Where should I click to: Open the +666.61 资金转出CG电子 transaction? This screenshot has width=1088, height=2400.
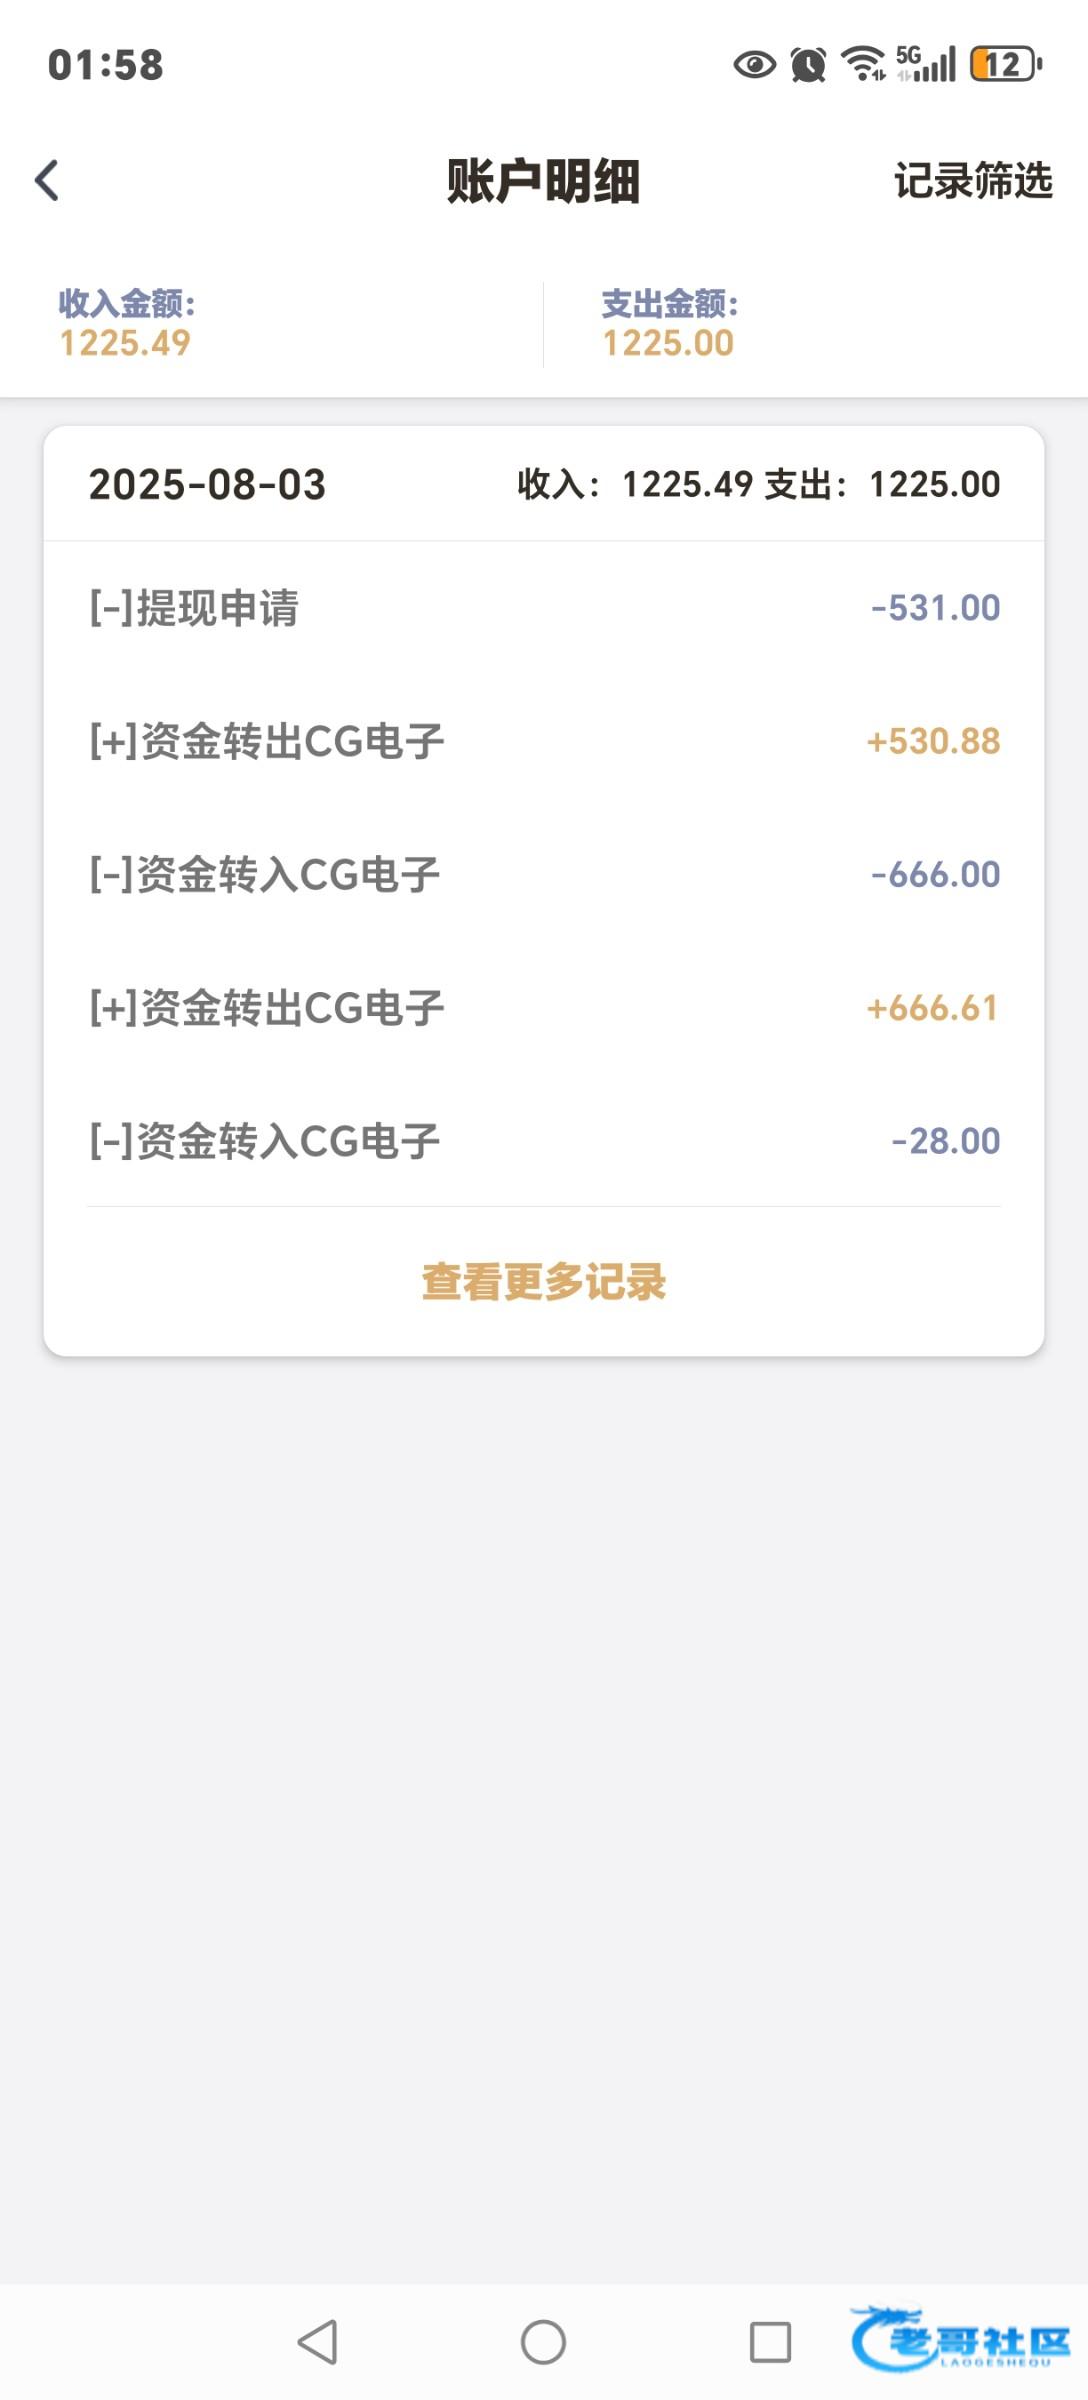(544, 1008)
